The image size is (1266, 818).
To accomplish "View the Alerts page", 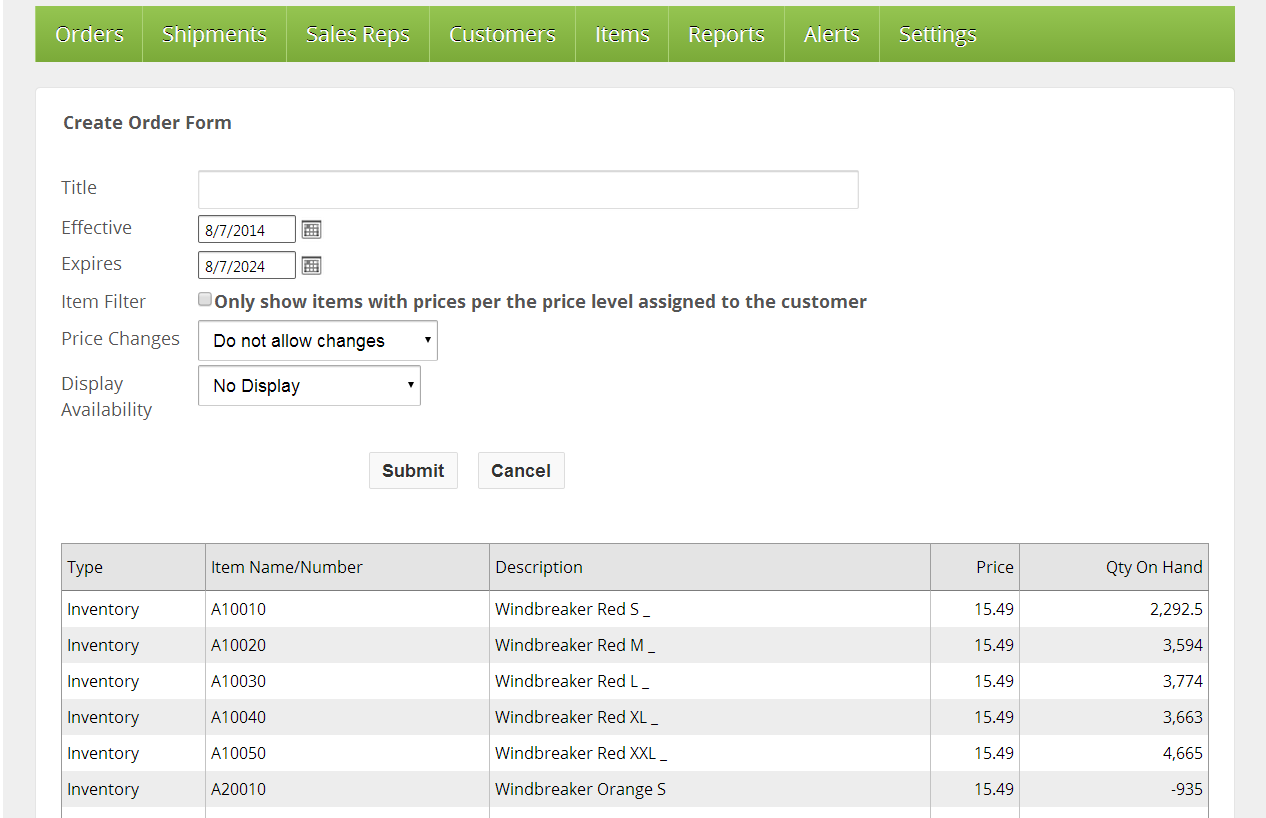I will pyautogui.click(x=831, y=34).
